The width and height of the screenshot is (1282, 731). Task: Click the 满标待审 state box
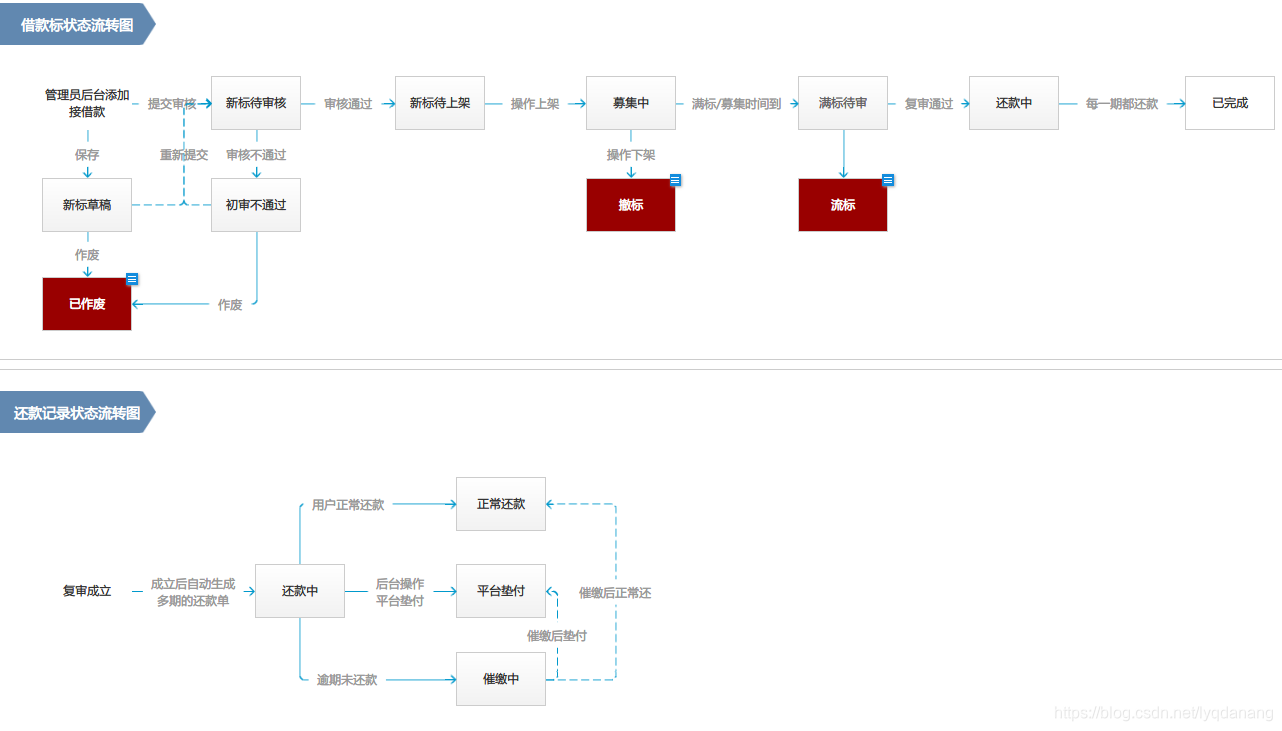click(843, 103)
